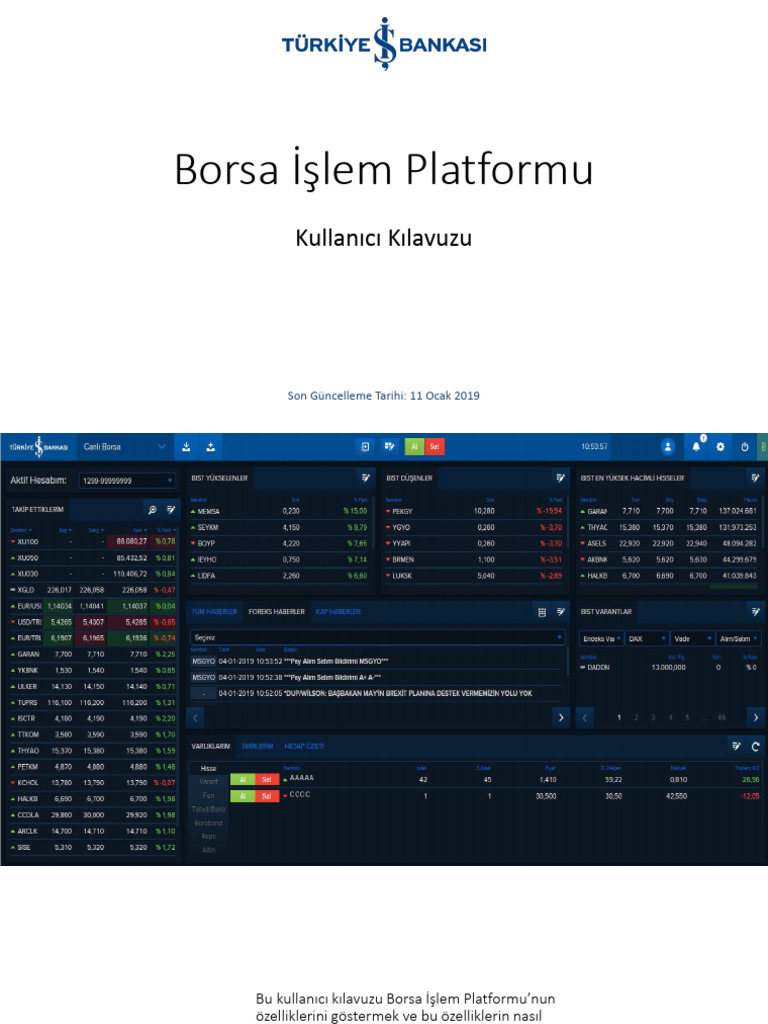Select PEKGY in BIST Düşenler

coord(475,511)
